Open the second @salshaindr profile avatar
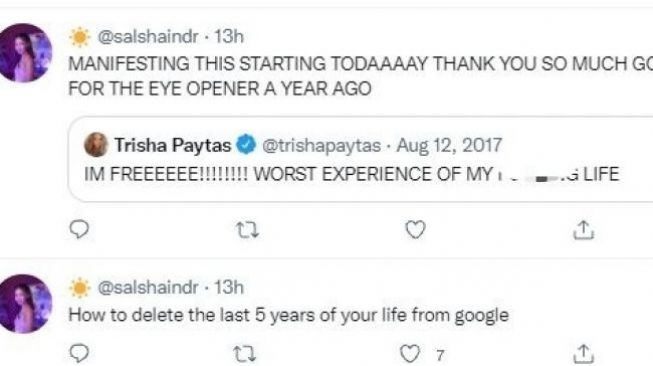This screenshot has width=653, height=366. tap(25, 304)
